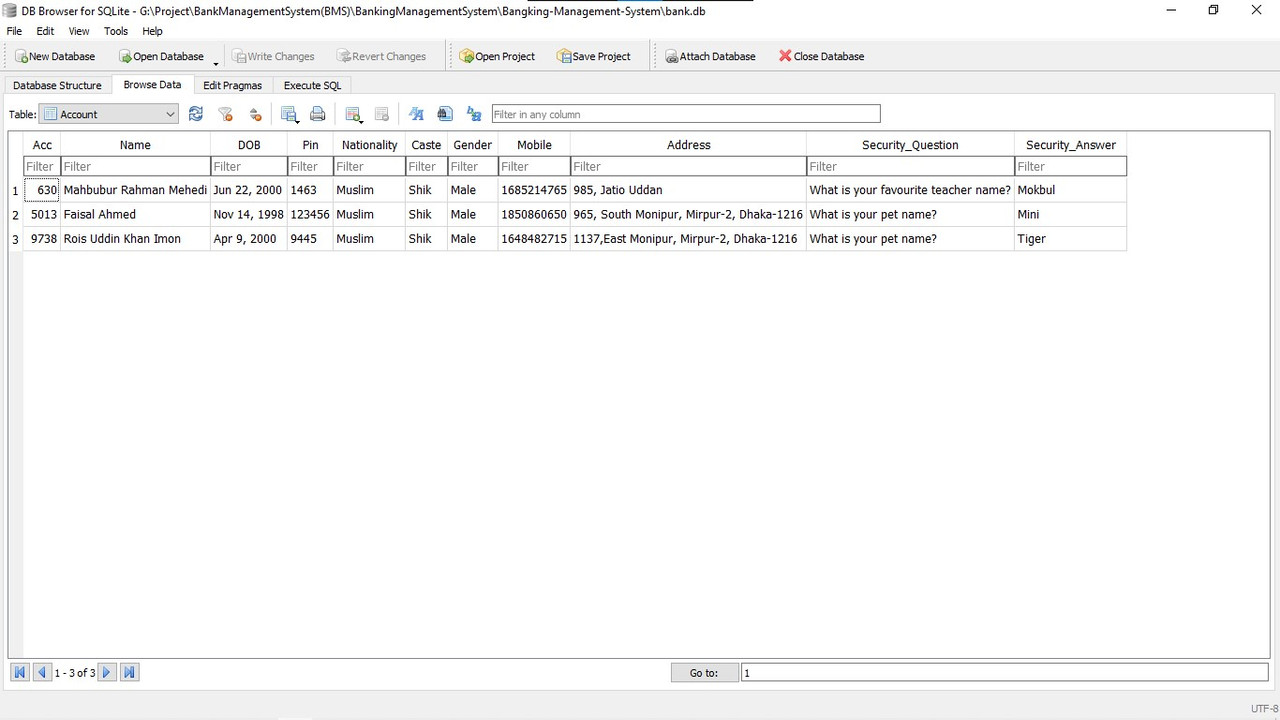
Task: Click the Write Changes button
Action: [273, 57]
